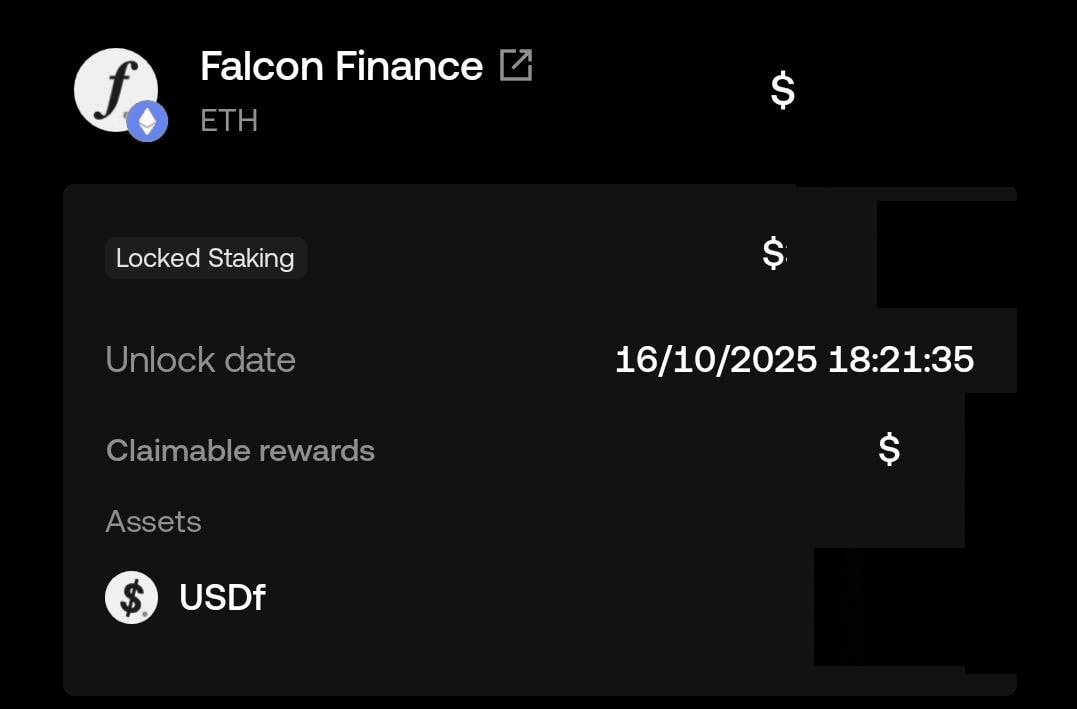Click the dollar value in Locked Staking row
This screenshot has height=709, width=1077.
[773, 253]
